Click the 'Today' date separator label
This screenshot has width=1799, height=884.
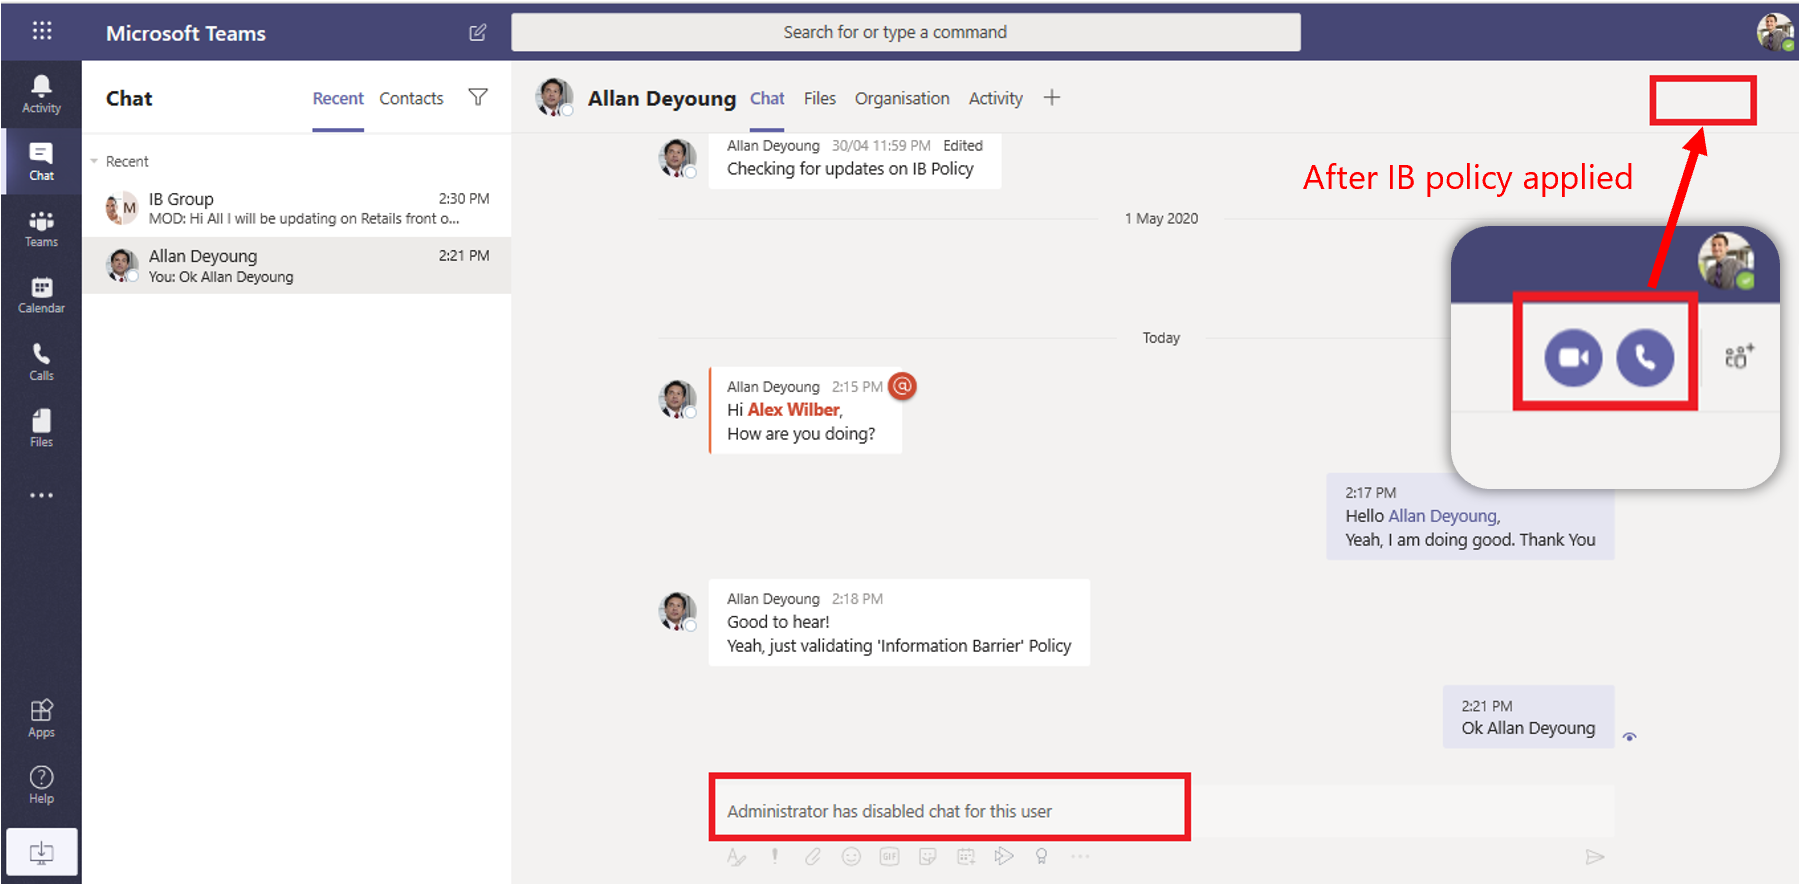(1161, 338)
